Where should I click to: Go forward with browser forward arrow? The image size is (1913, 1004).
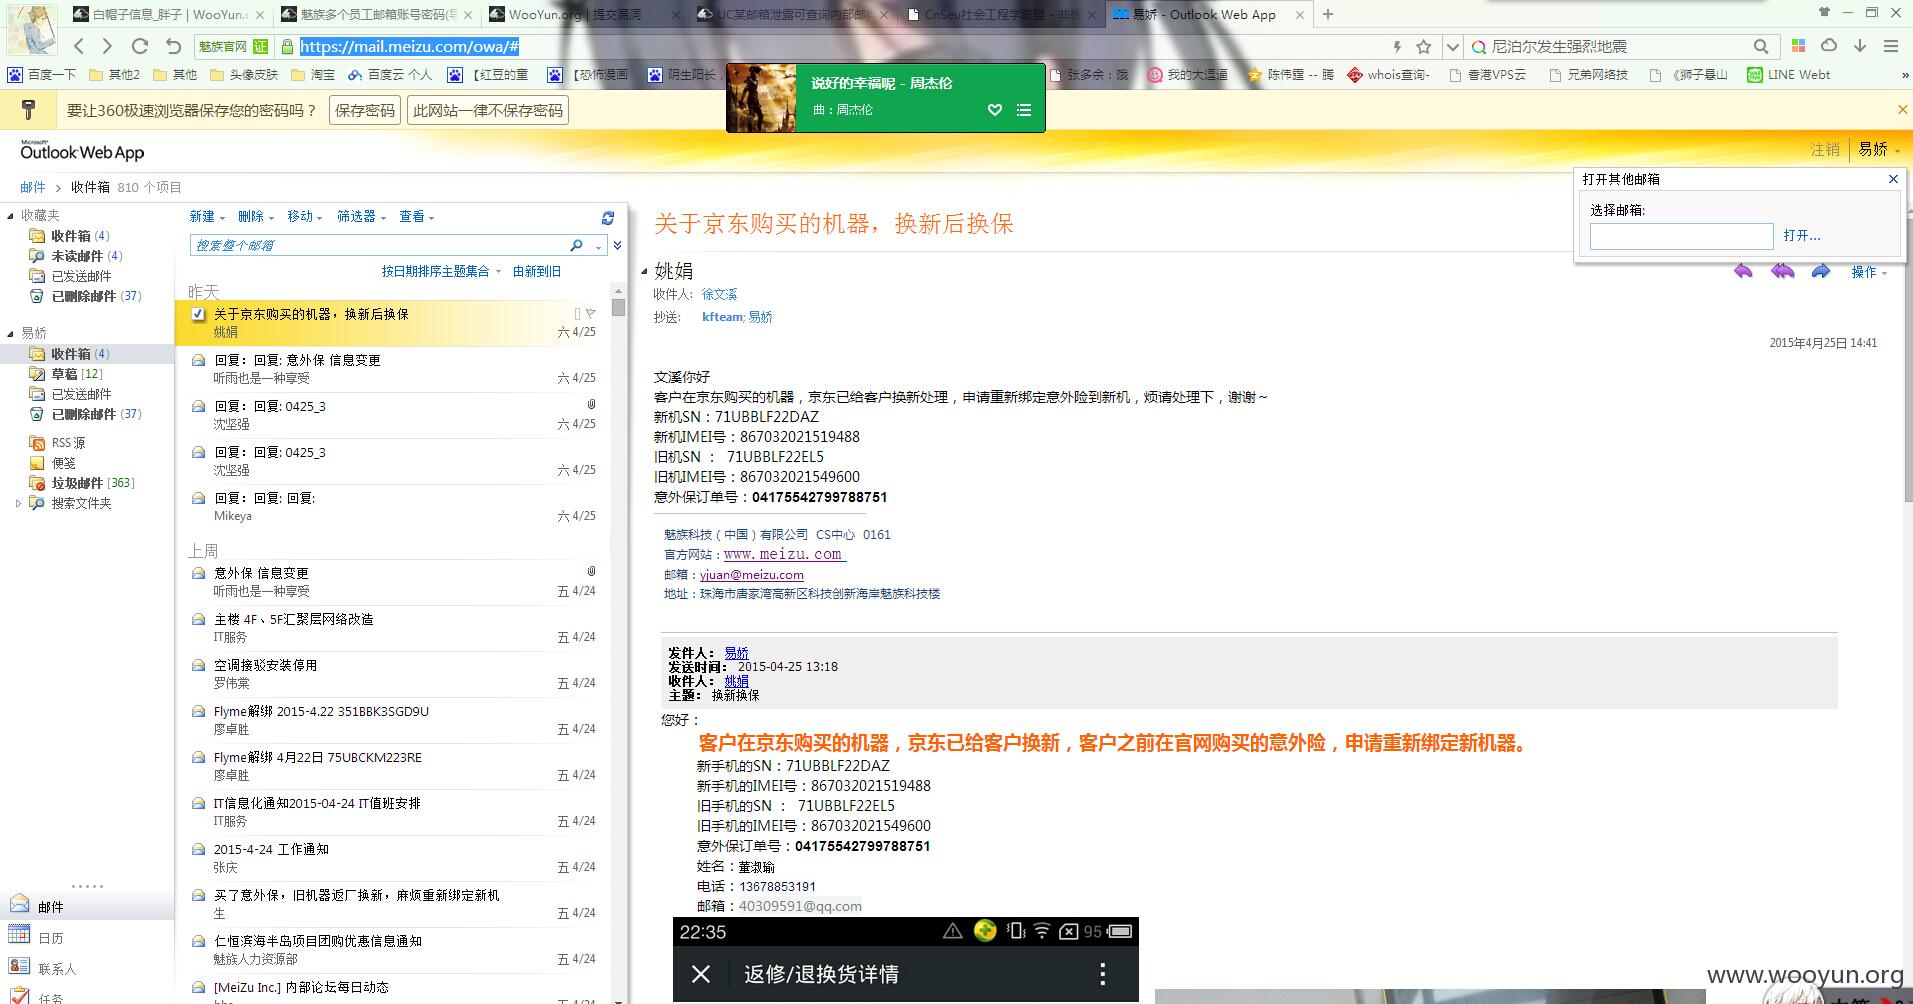(x=108, y=46)
